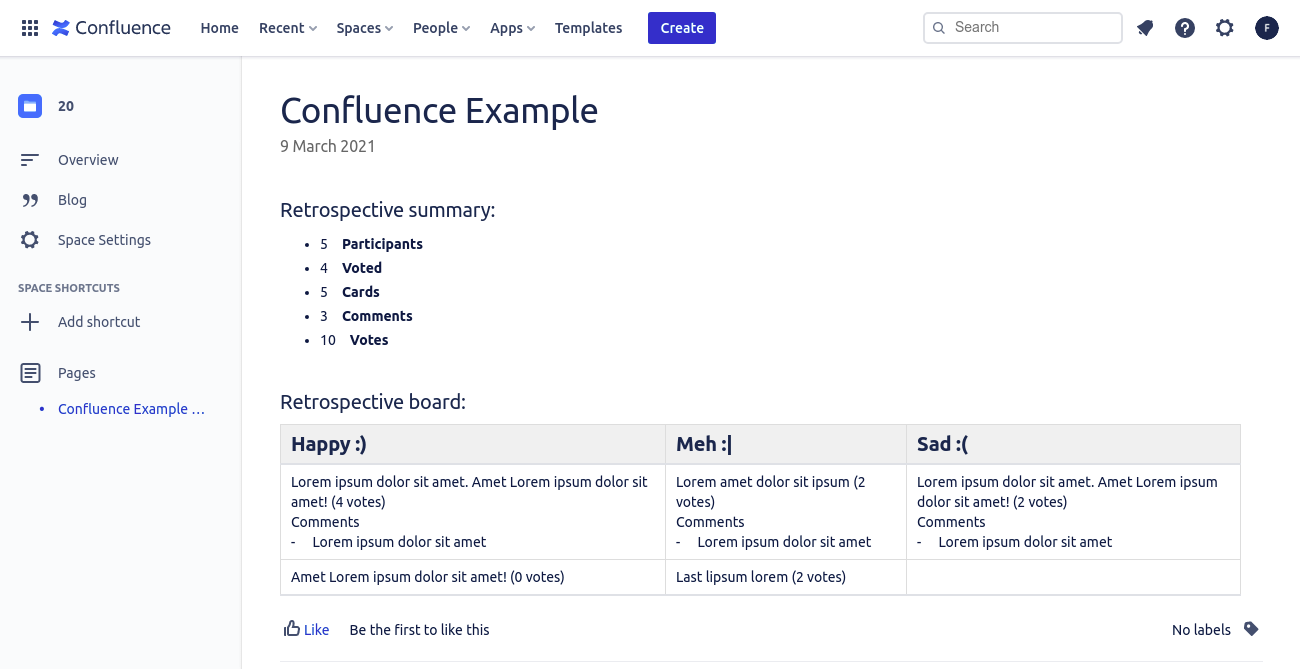The width and height of the screenshot is (1300, 669).
Task: Open the Atlassian apps grid switcher
Action: 30,27
